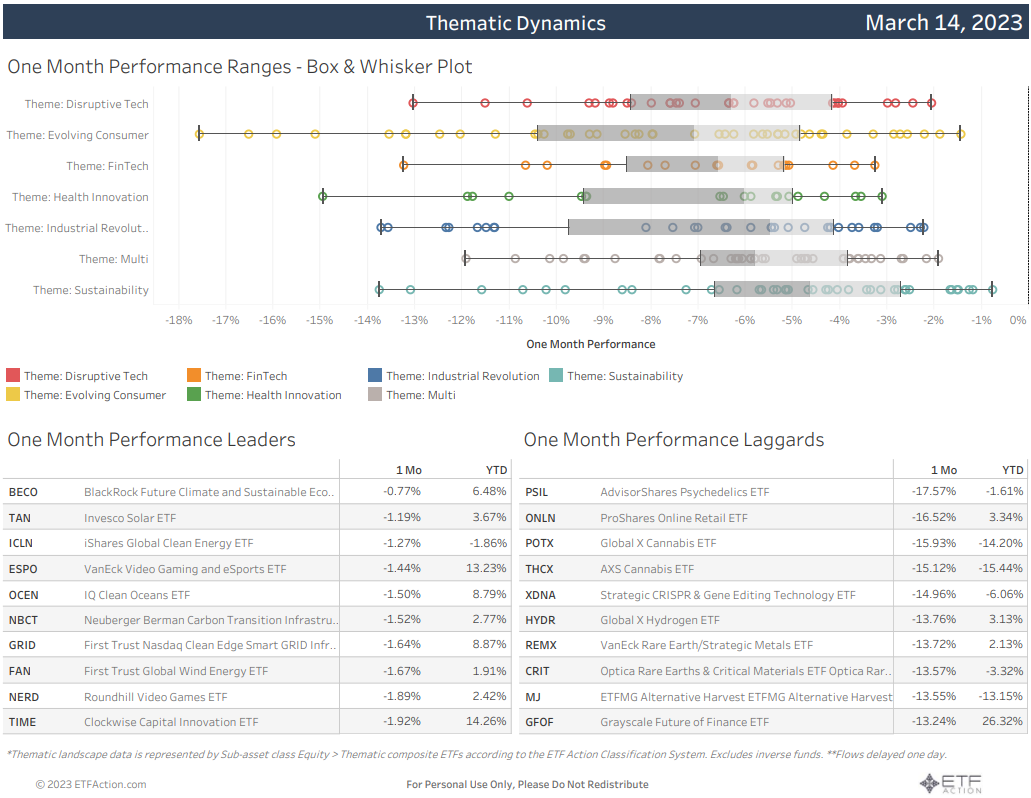Click the NBCT ticker in Leaders
Viewport: 1031px width, 798px height.
(23, 620)
